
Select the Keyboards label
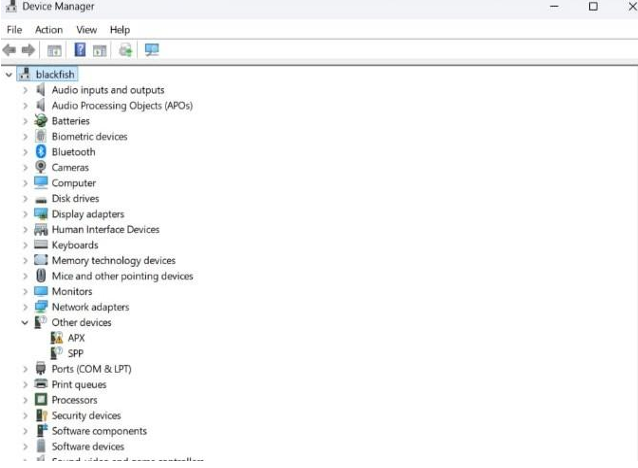point(75,245)
